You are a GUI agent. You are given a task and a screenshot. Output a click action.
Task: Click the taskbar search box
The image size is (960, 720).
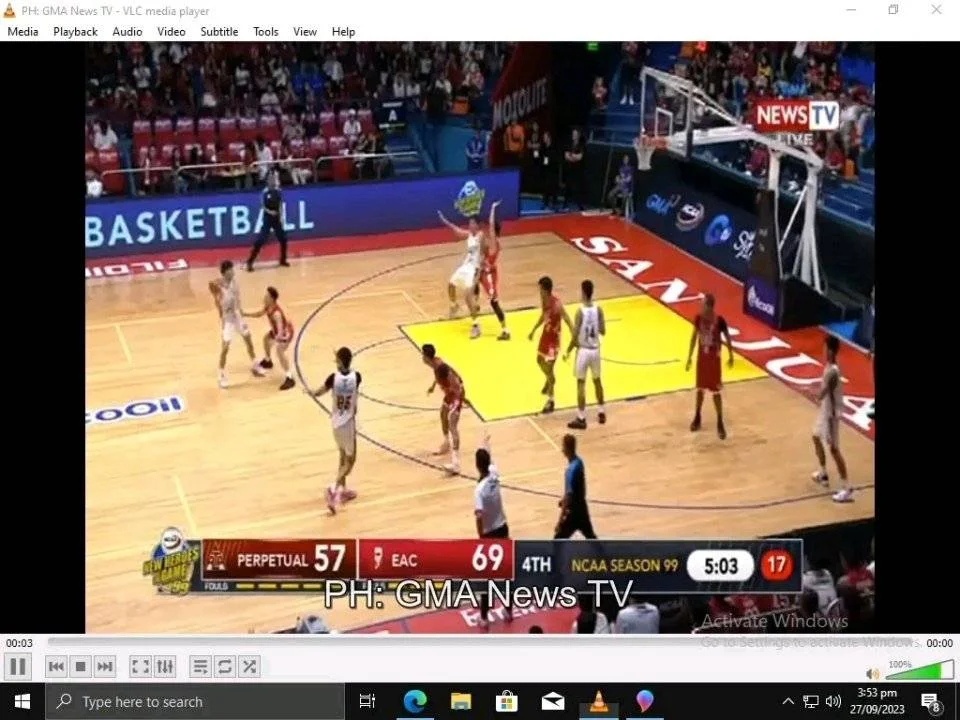pyautogui.click(x=195, y=702)
